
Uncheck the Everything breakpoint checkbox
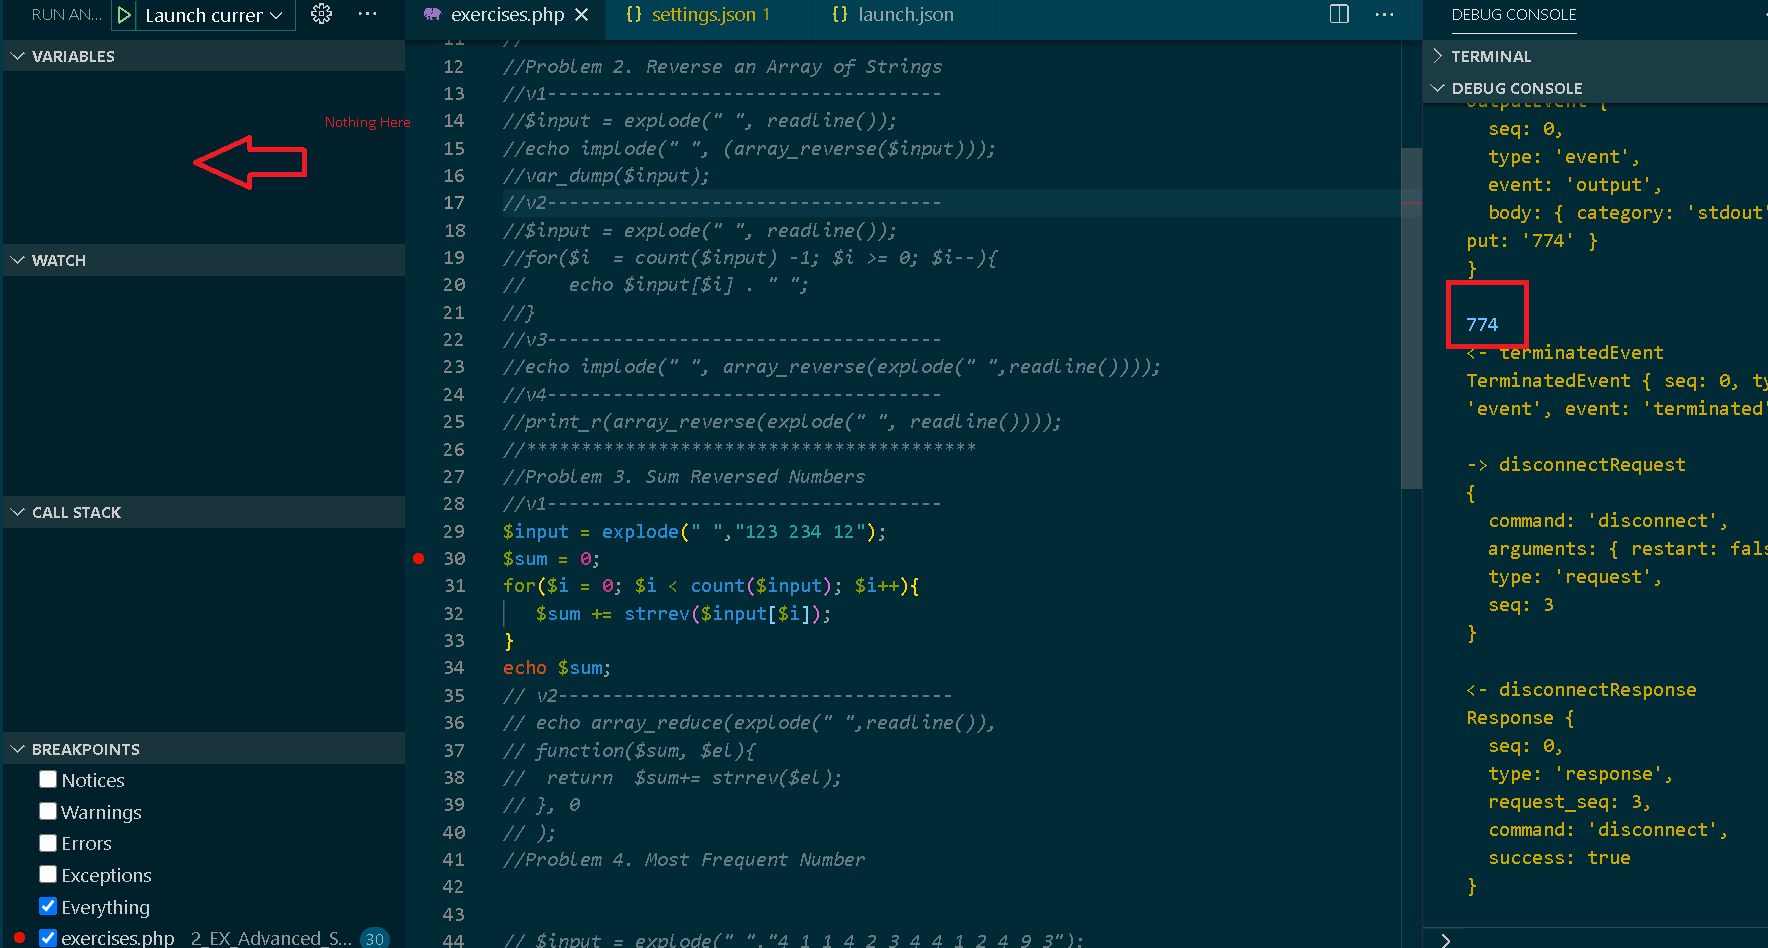[x=48, y=906]
